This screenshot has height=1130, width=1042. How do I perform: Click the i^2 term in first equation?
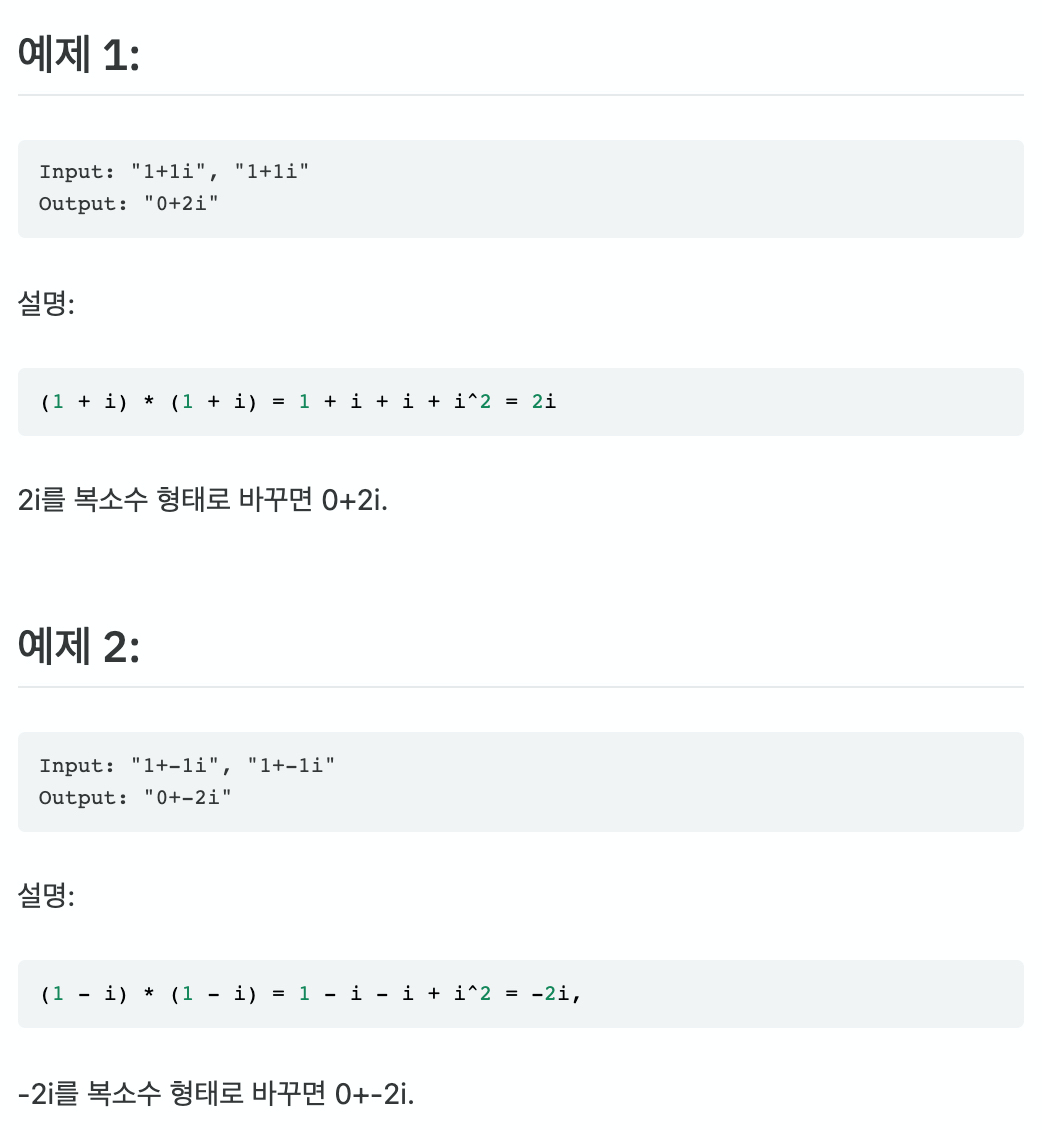(472, 401)
